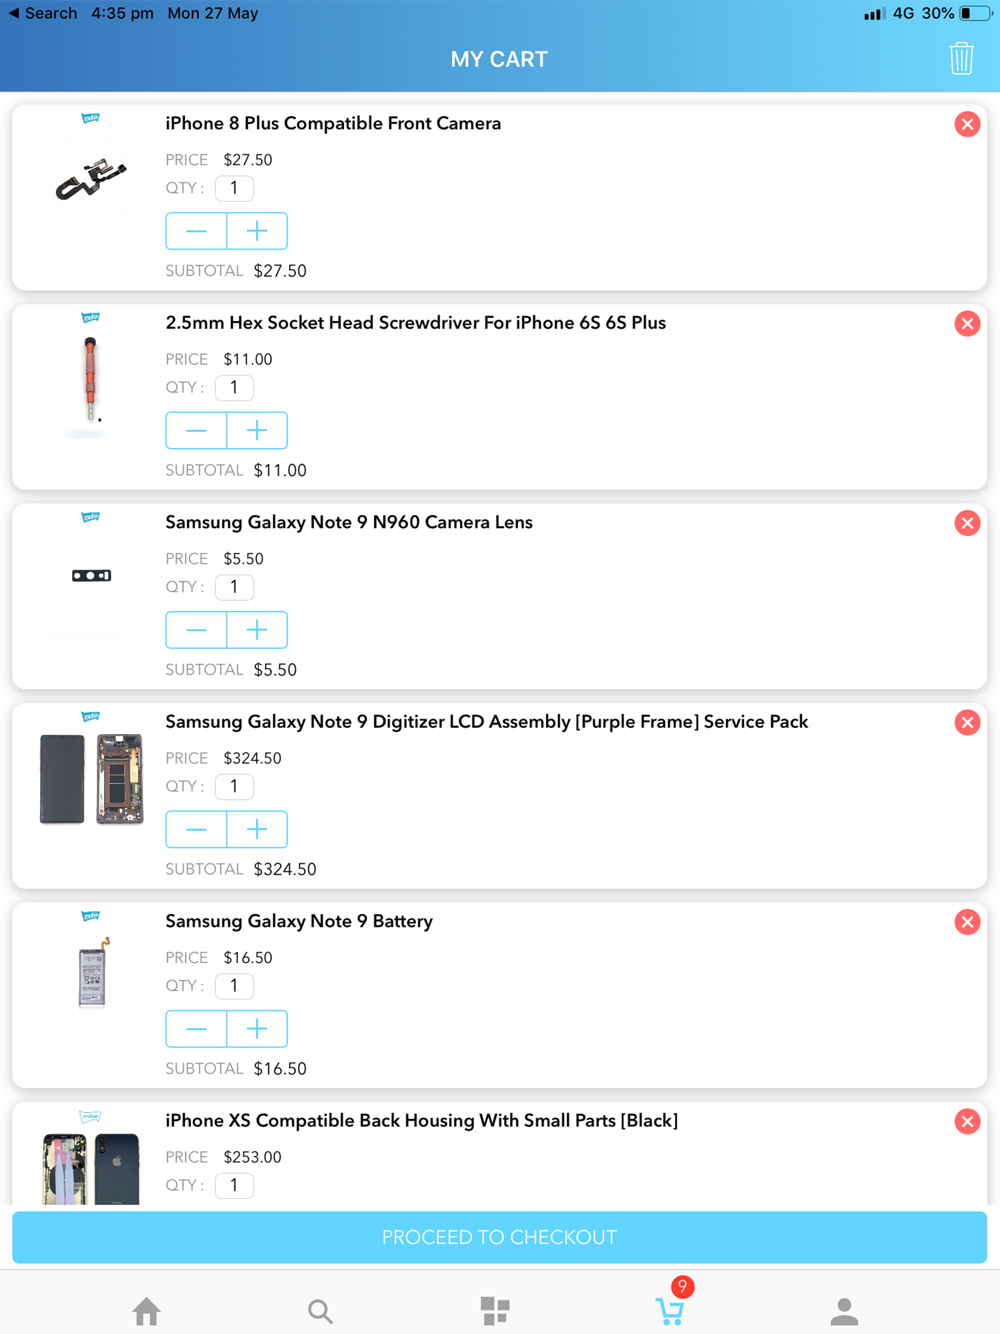Decrease quantity of Note 9 Digitizer LCD Assembly
Screen dimensions: 1000x1334
tap(196, 830)
